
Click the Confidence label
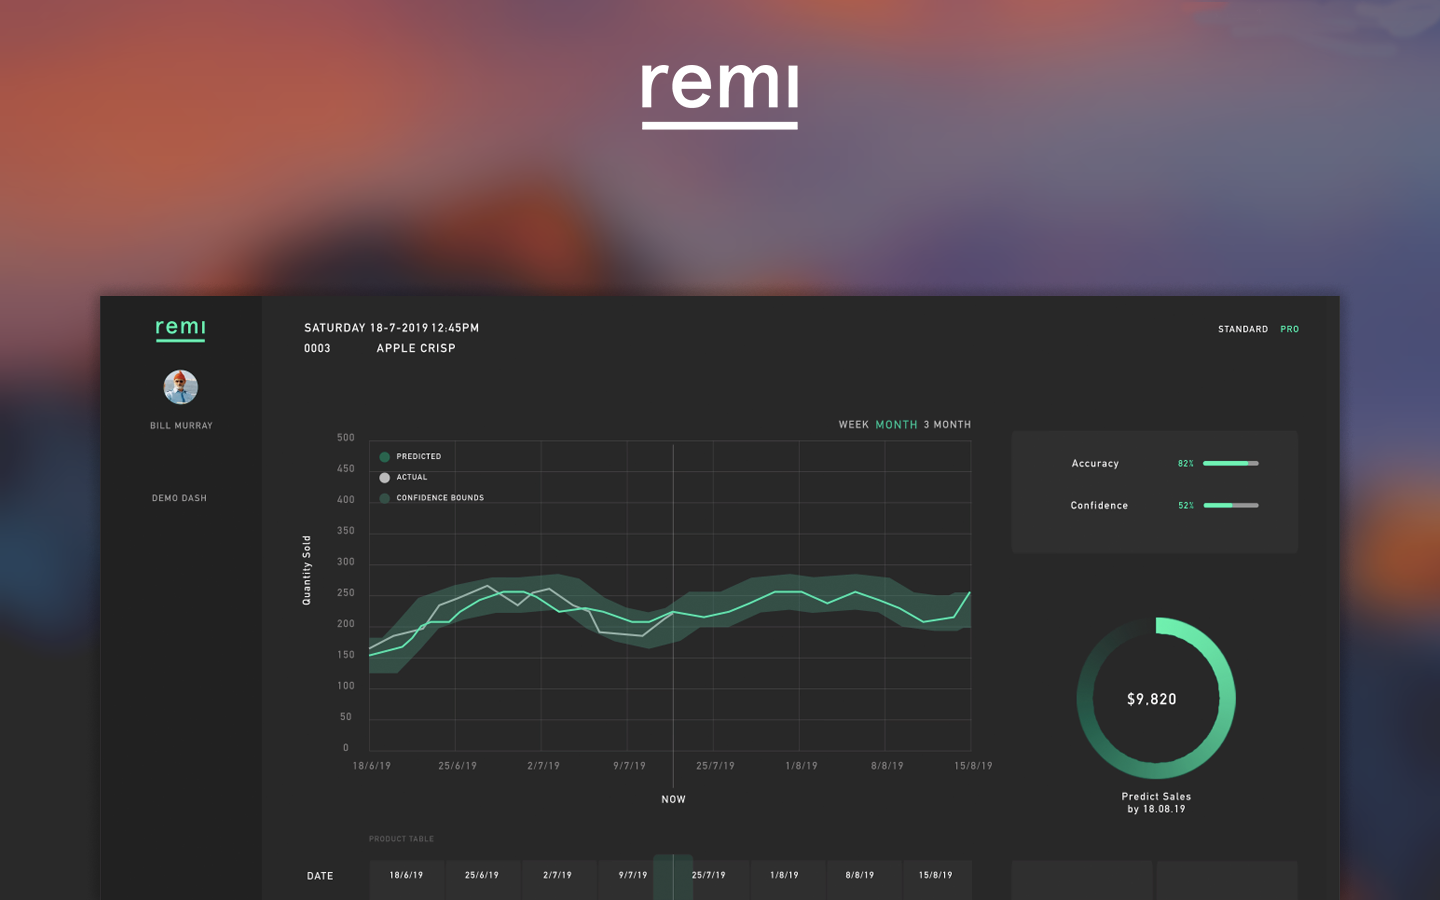coord(1099,506)
